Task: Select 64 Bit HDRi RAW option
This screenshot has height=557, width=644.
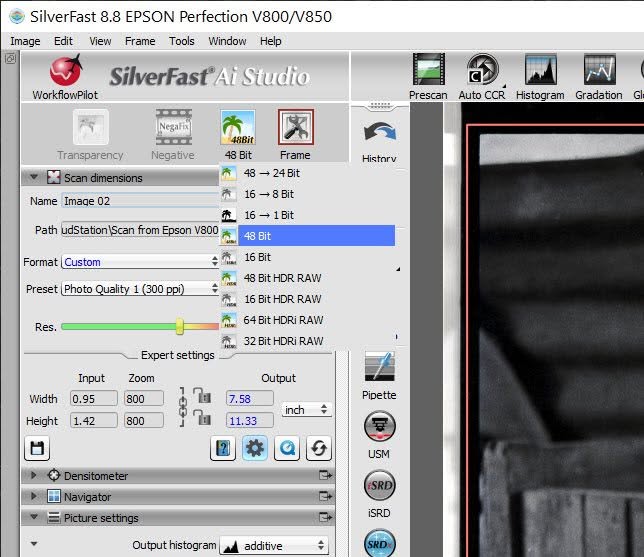Action: [x=307, y=320]
